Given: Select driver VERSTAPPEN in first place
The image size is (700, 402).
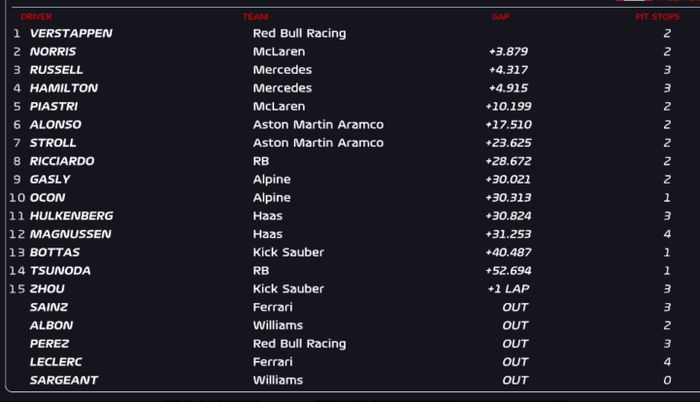Looking at the screenshot, I should (x=70, y=33).
